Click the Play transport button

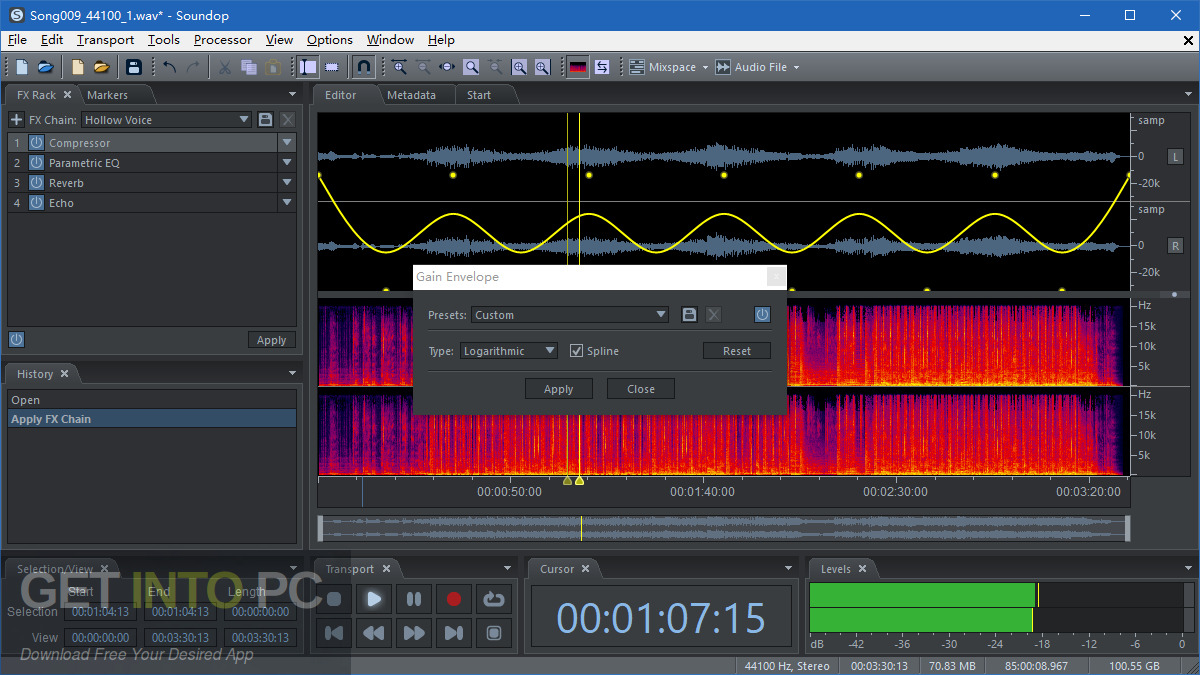click(x=374, y=599)
